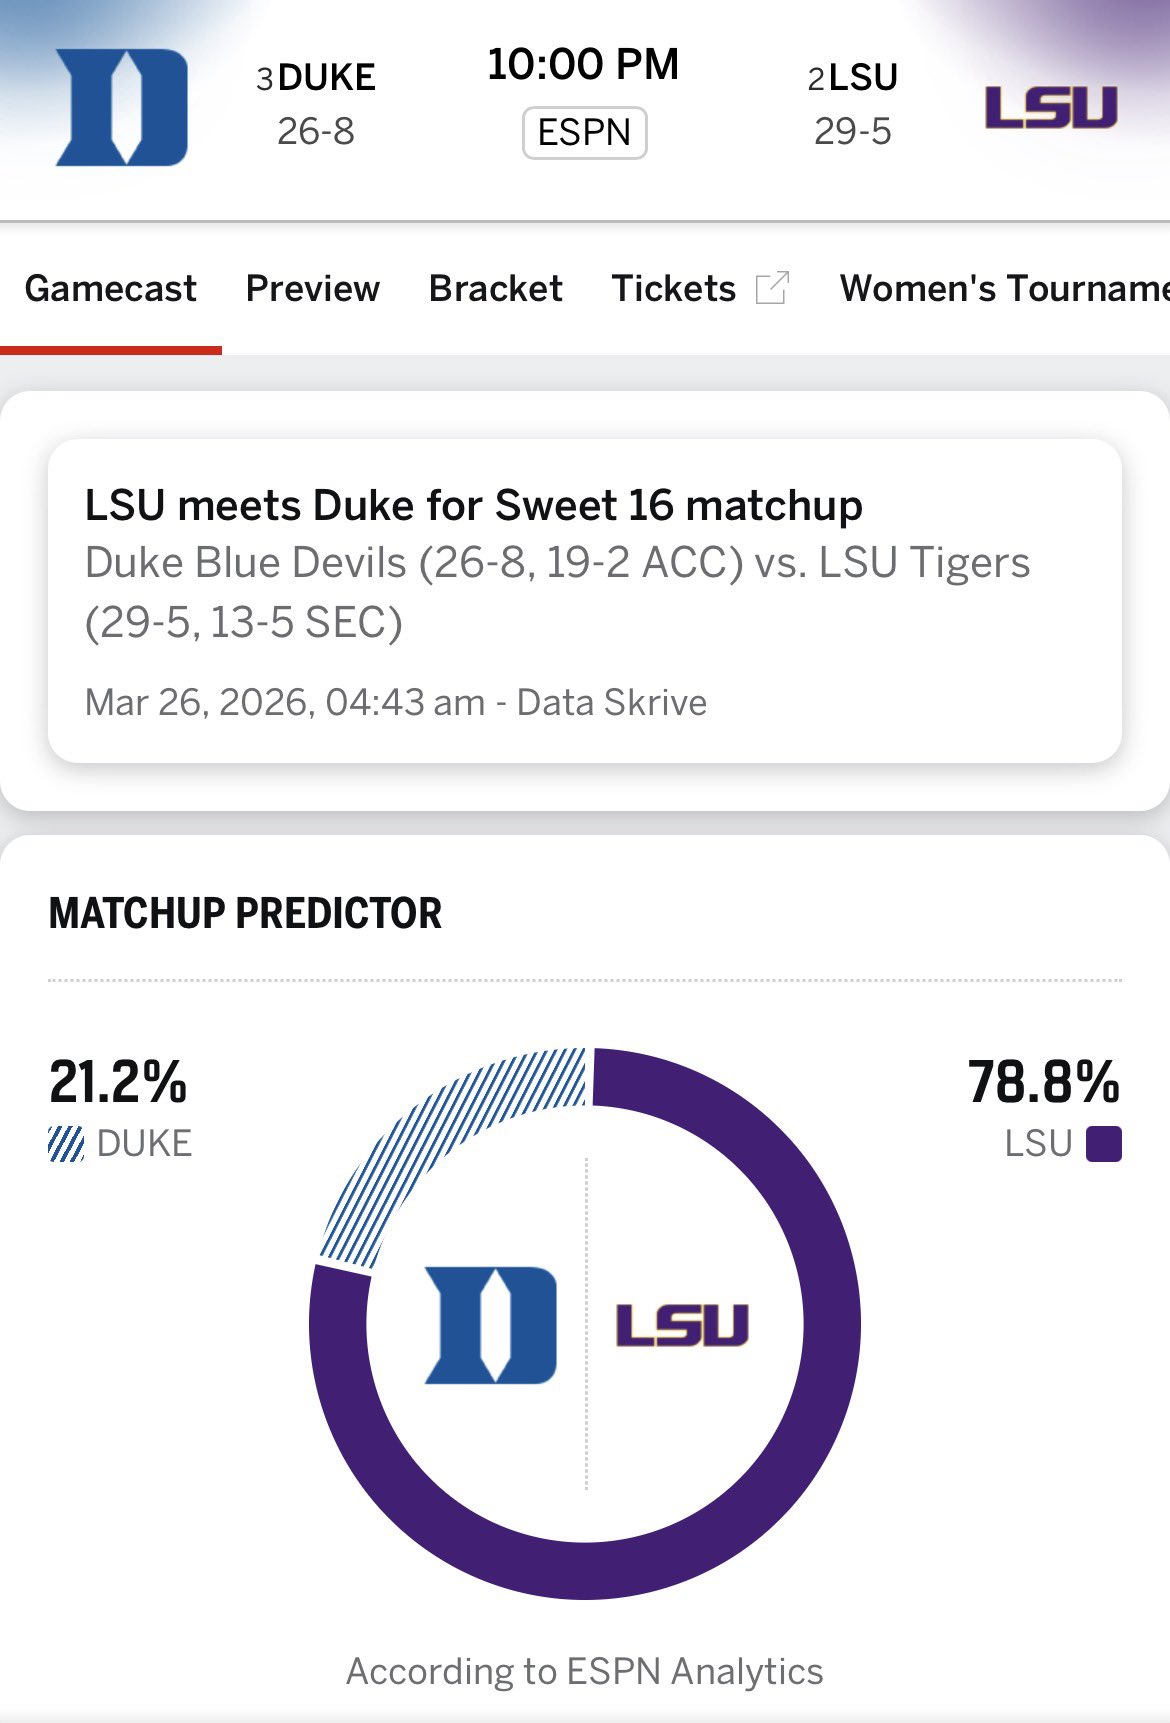Click the purple LSU legend square

tap(1103, 1144)
